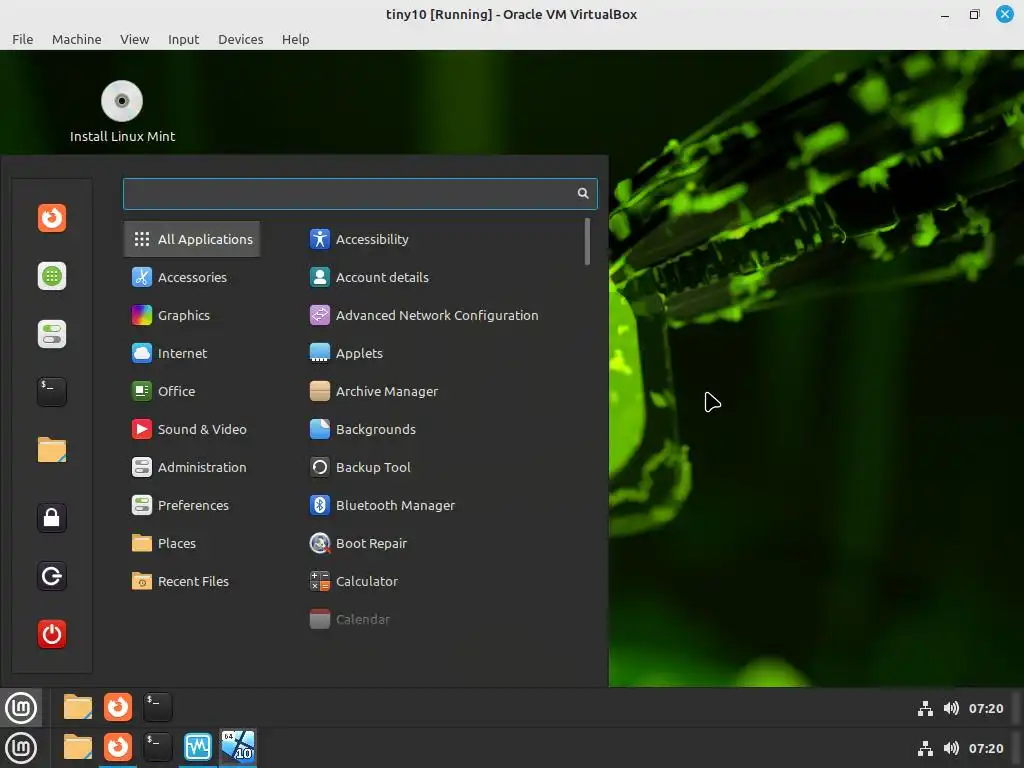Focus the application menu search field
Viewport: 1024px width, 768px height.
click(x=360, y=193)
